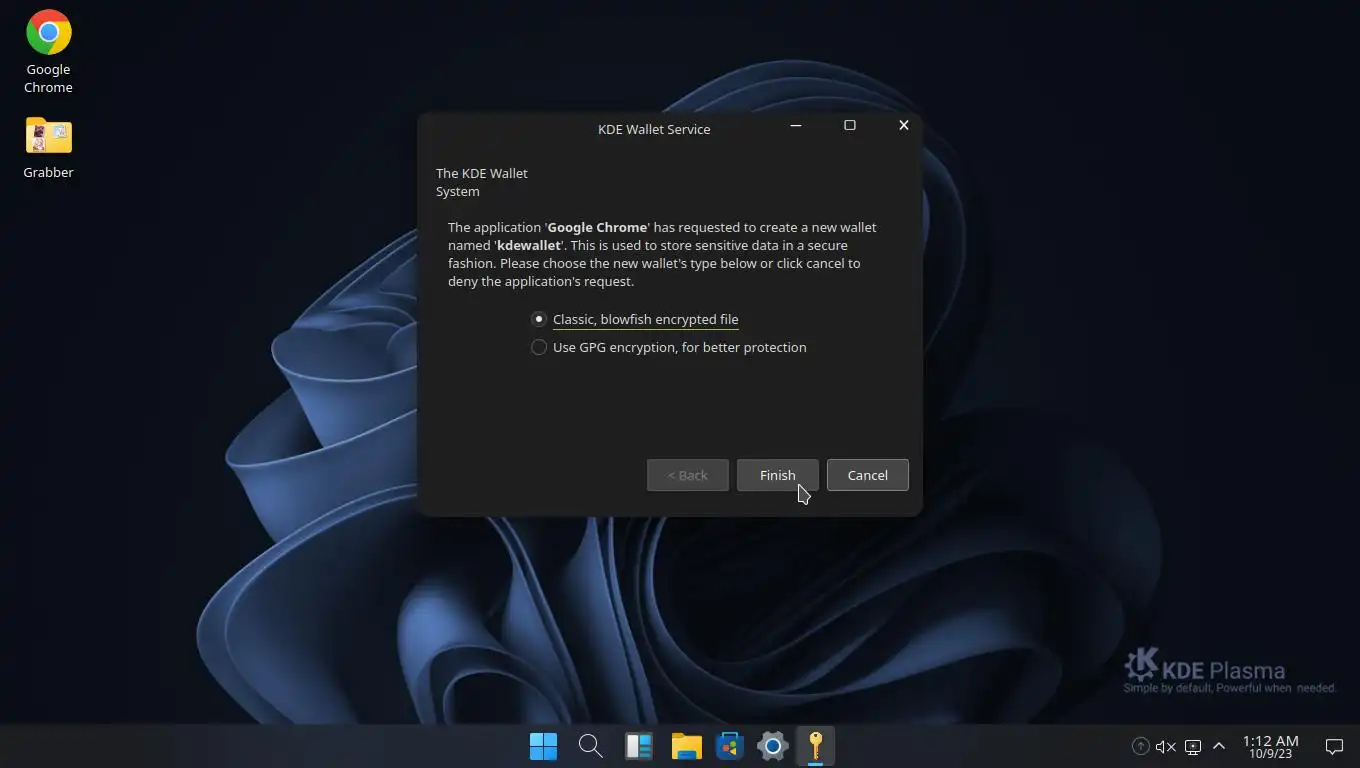The width and height of the screenshot is (1360, 768).
Task: Open the task view panel icon
Action: 638,746
